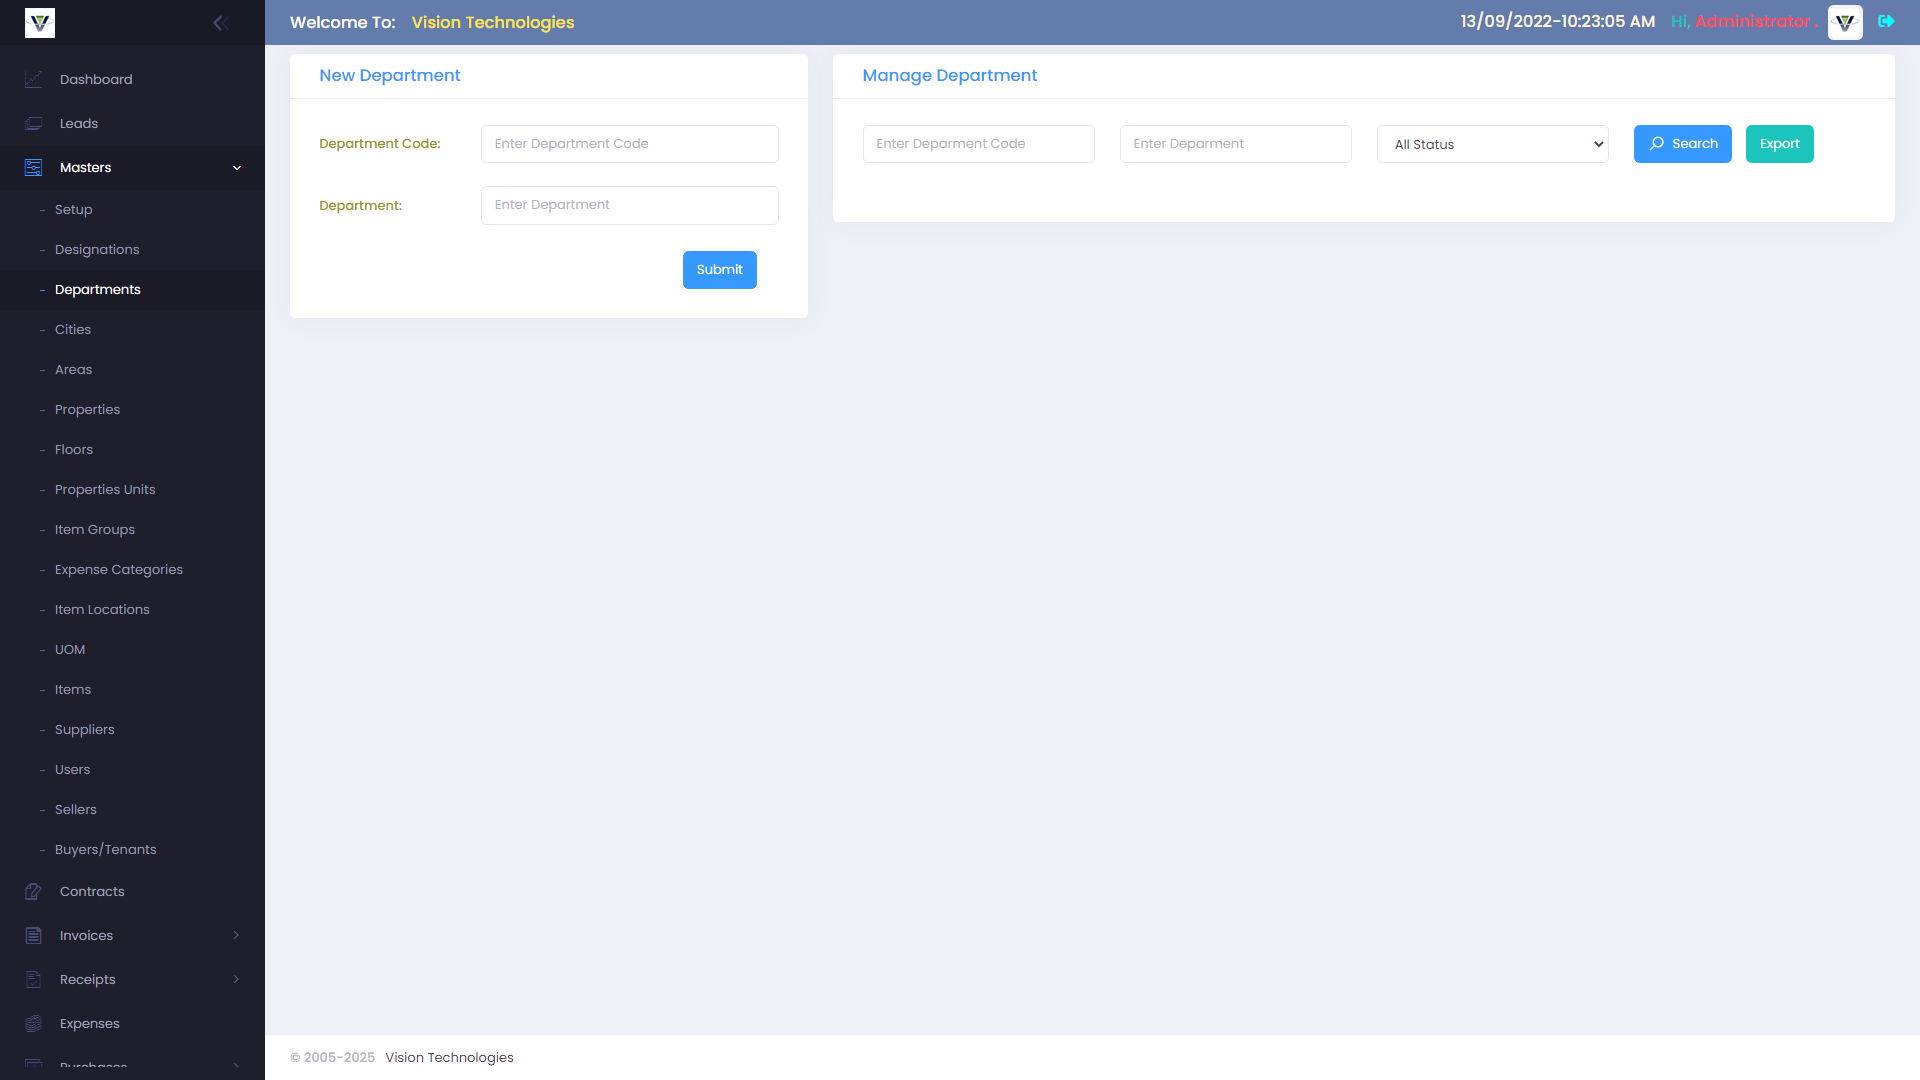Collapse the sidebar with the left arrow
Viewport: 1920px width, 1080px height.
pos(221,22)
